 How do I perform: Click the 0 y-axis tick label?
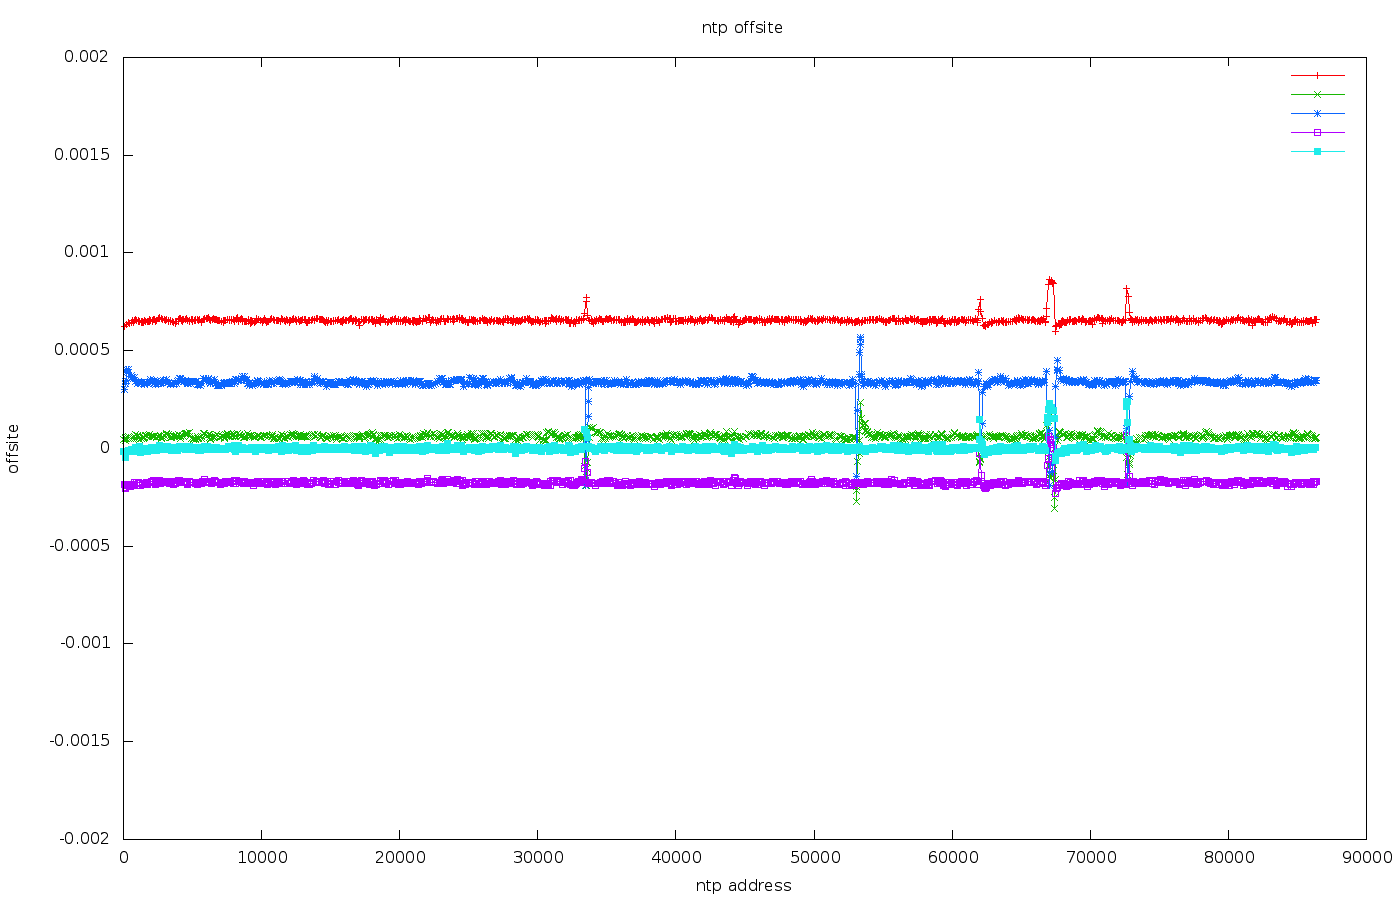tap(104, 447)
